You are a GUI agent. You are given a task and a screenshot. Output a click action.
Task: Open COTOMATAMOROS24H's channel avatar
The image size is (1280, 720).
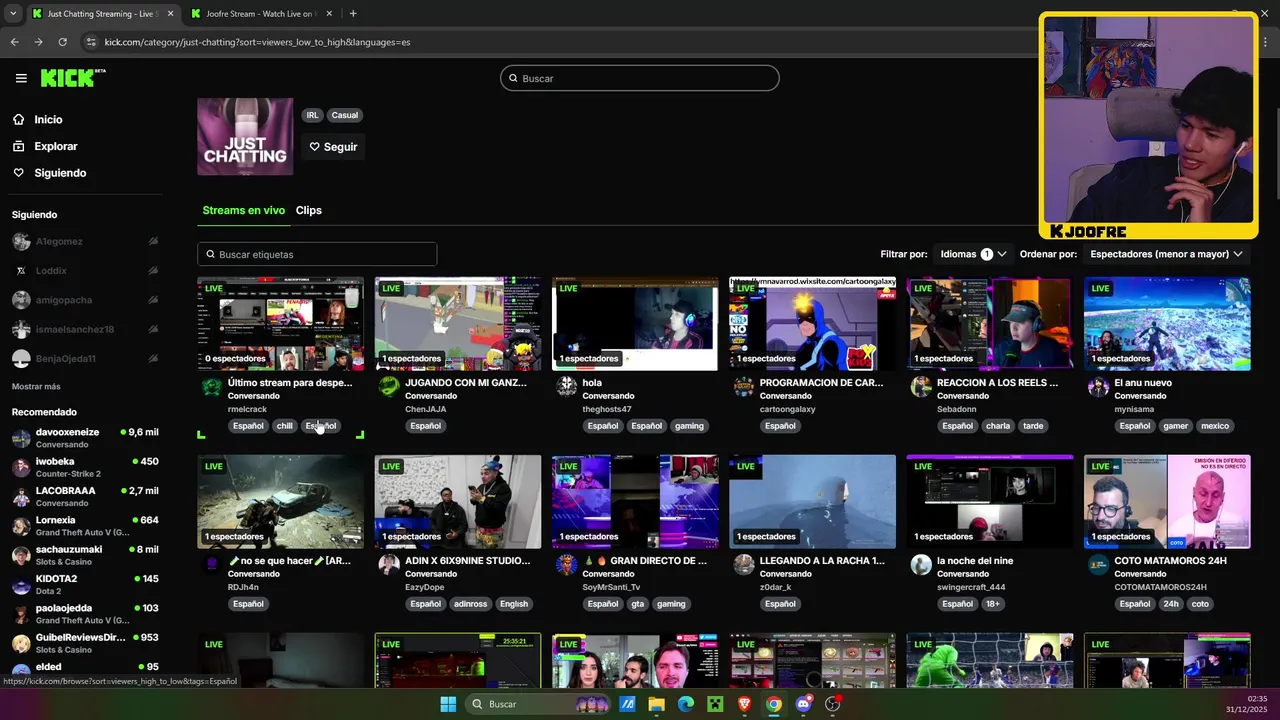click(x=1099, y=565)
